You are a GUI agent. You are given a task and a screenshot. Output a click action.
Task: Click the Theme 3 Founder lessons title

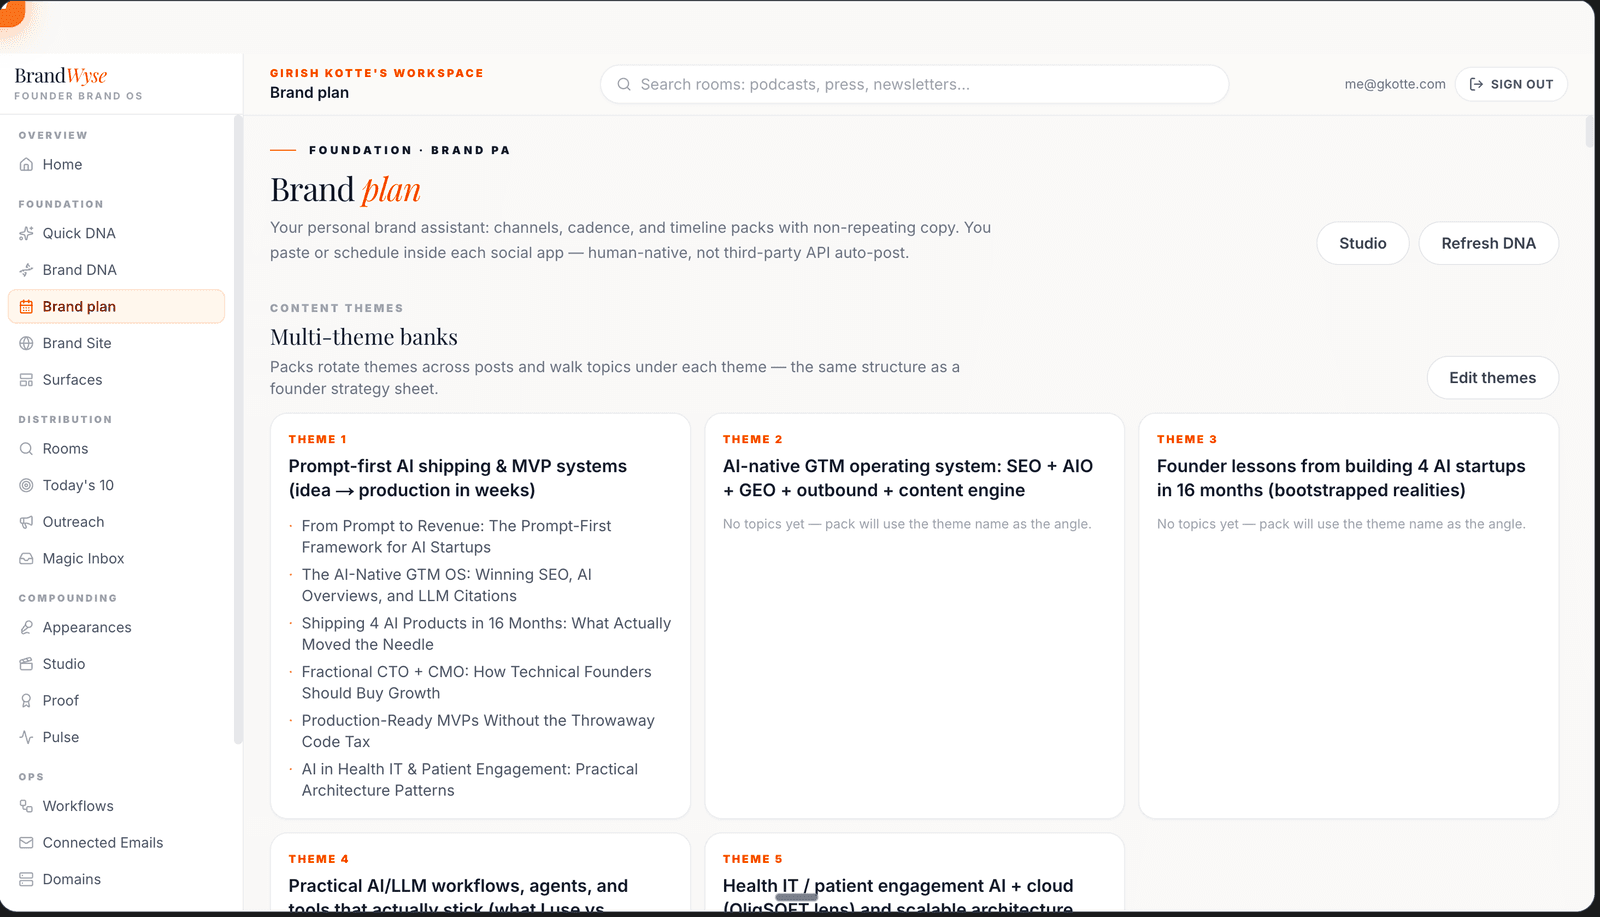point(1341,479)
